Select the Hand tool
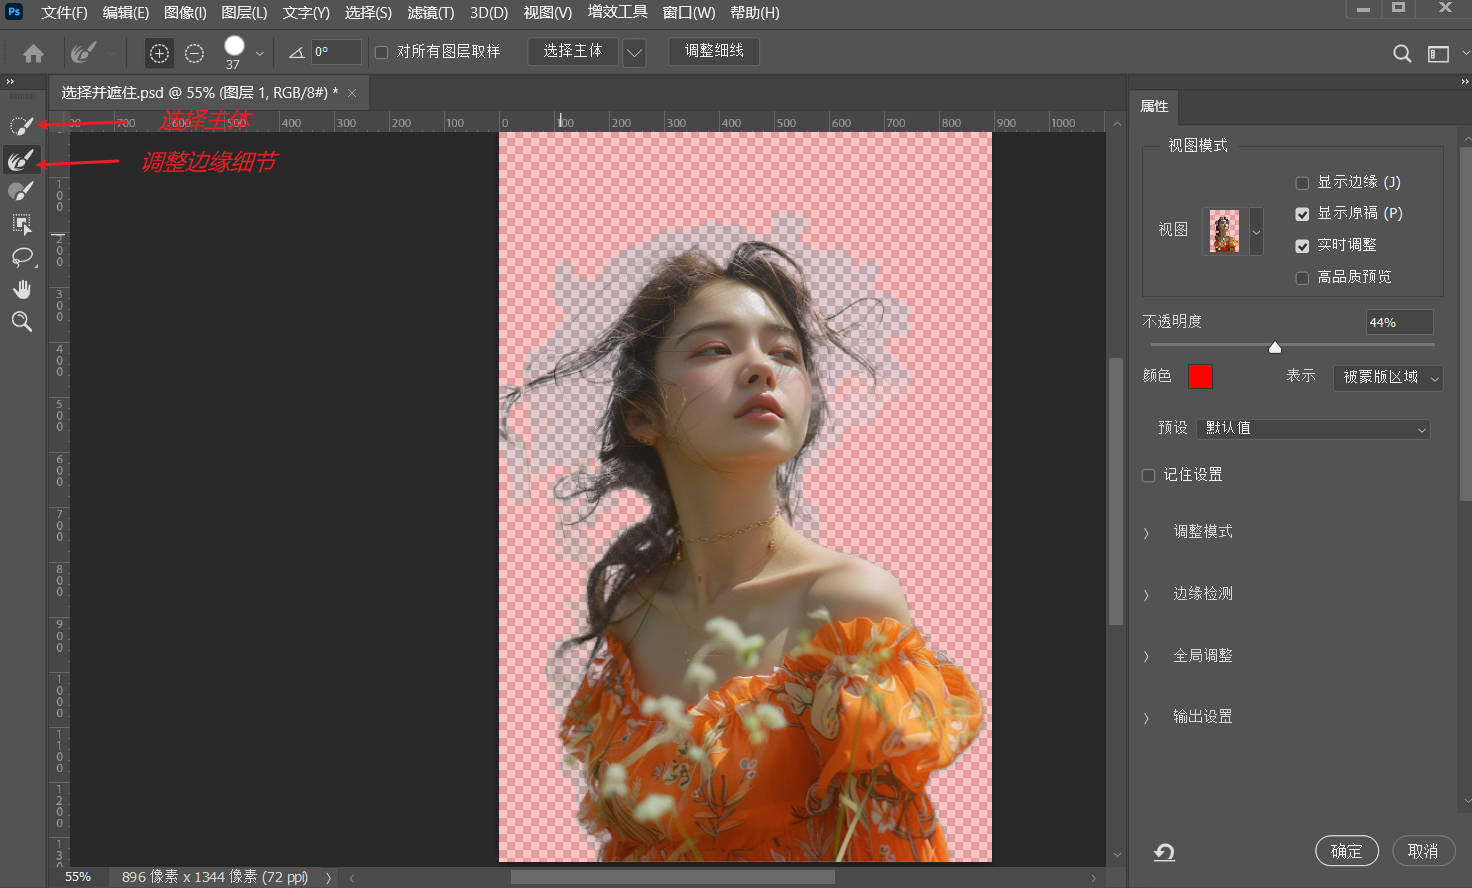Screen dimensions: 1472x888 tap(21, 289)
